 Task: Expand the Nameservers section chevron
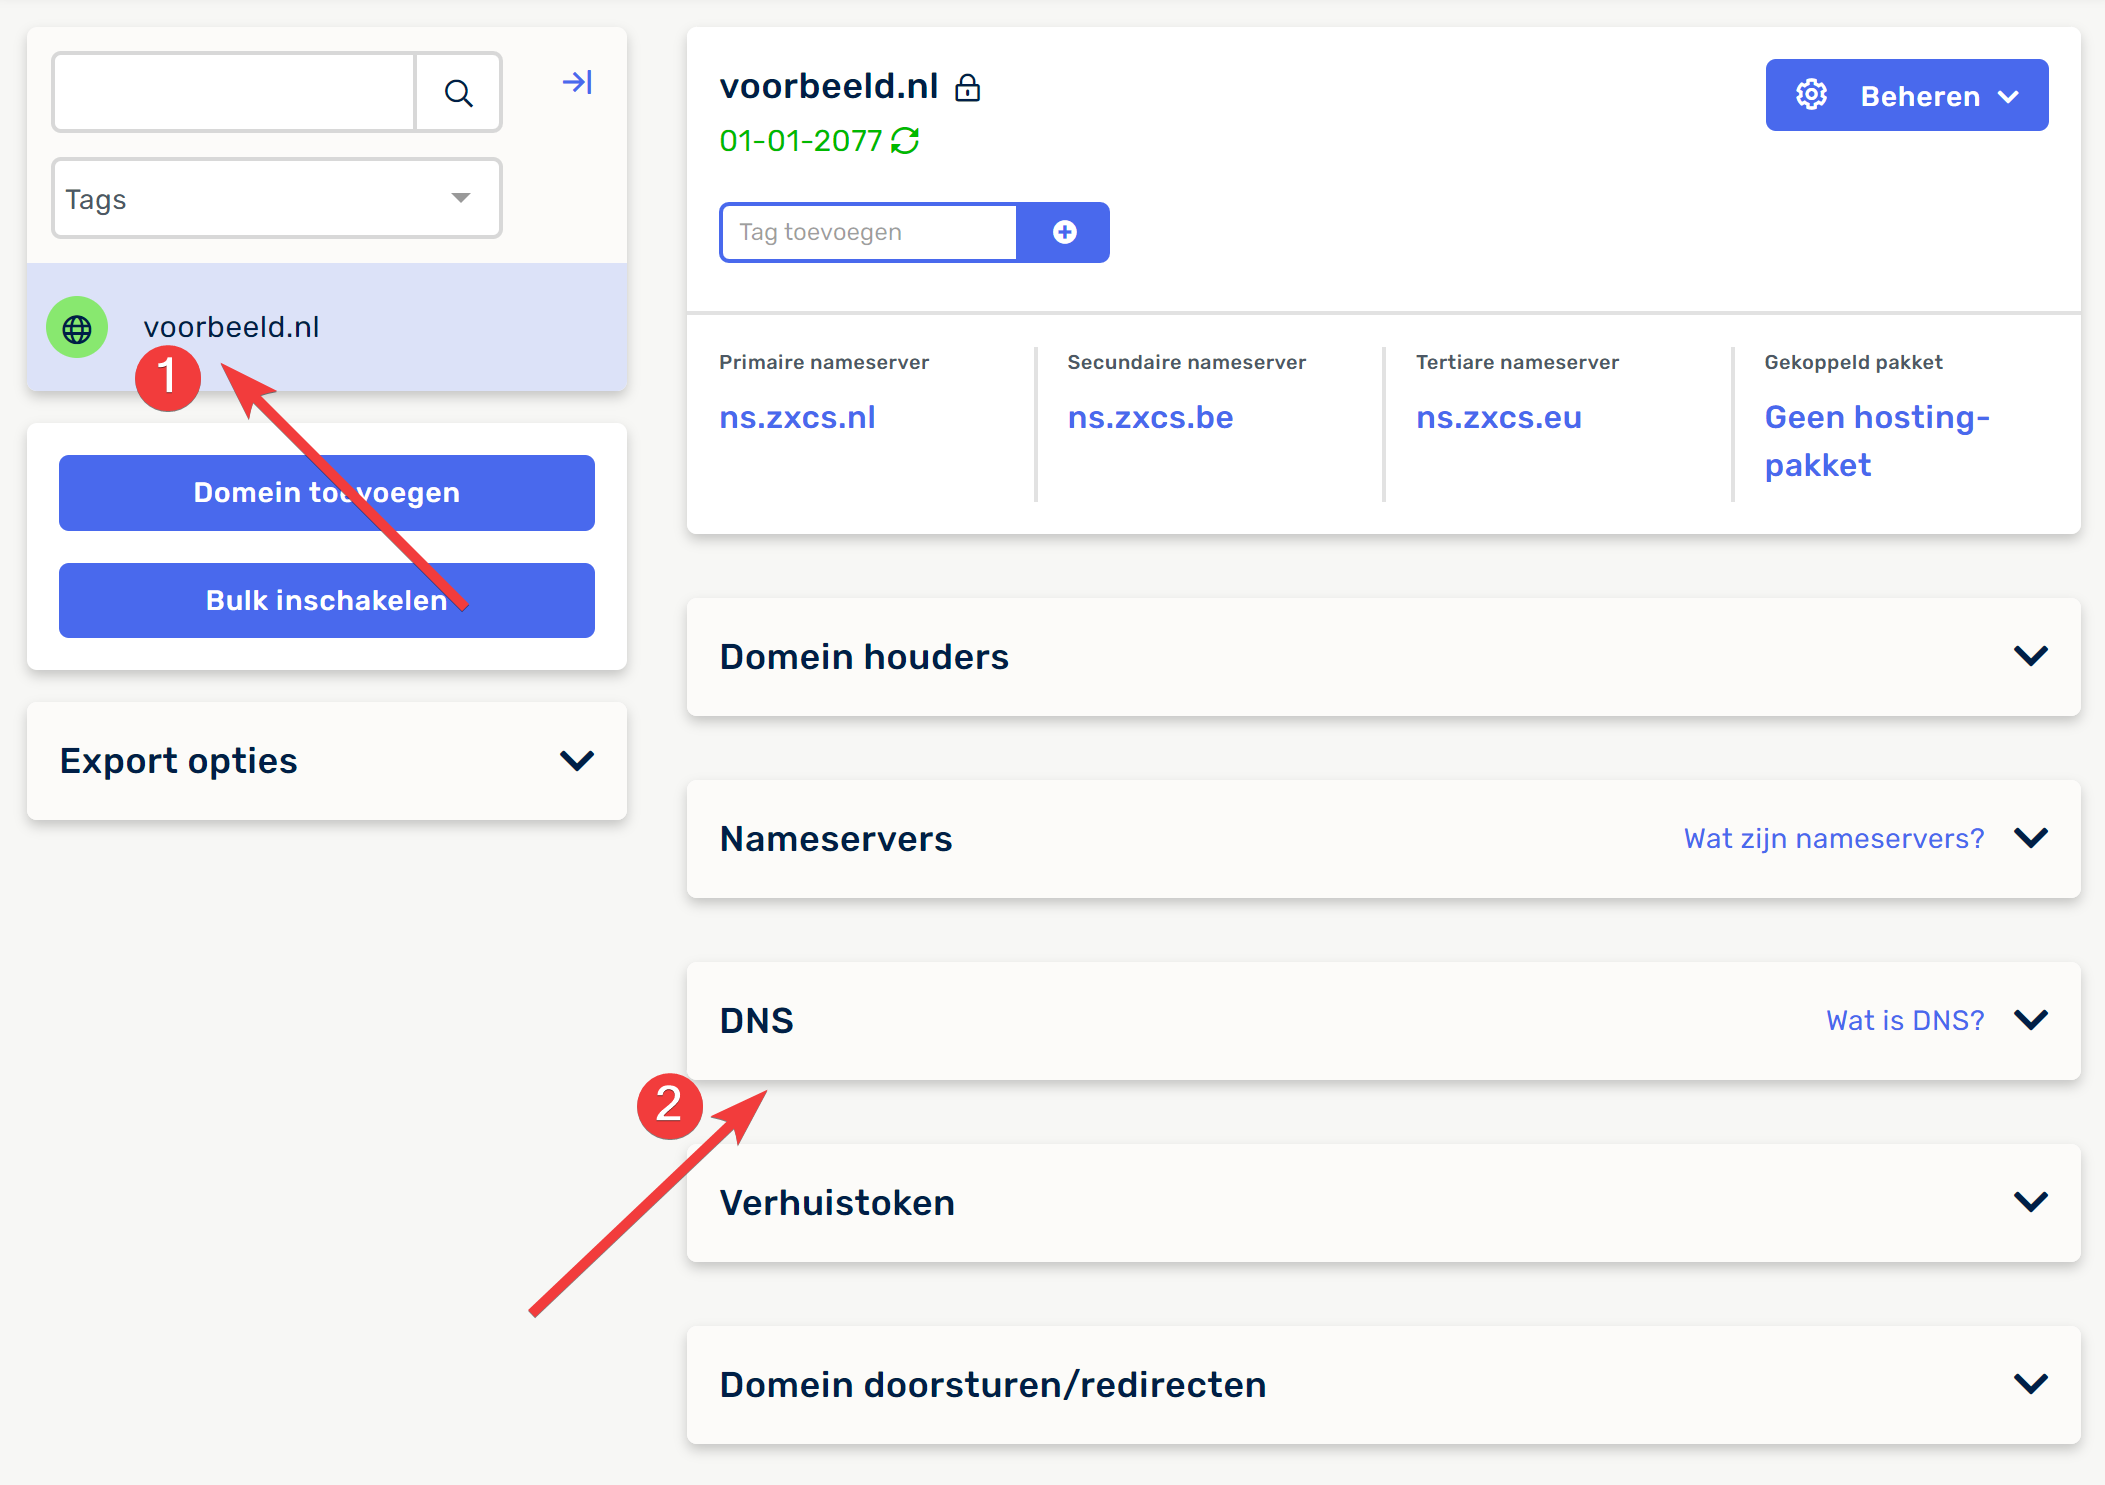pos(2030,838)
